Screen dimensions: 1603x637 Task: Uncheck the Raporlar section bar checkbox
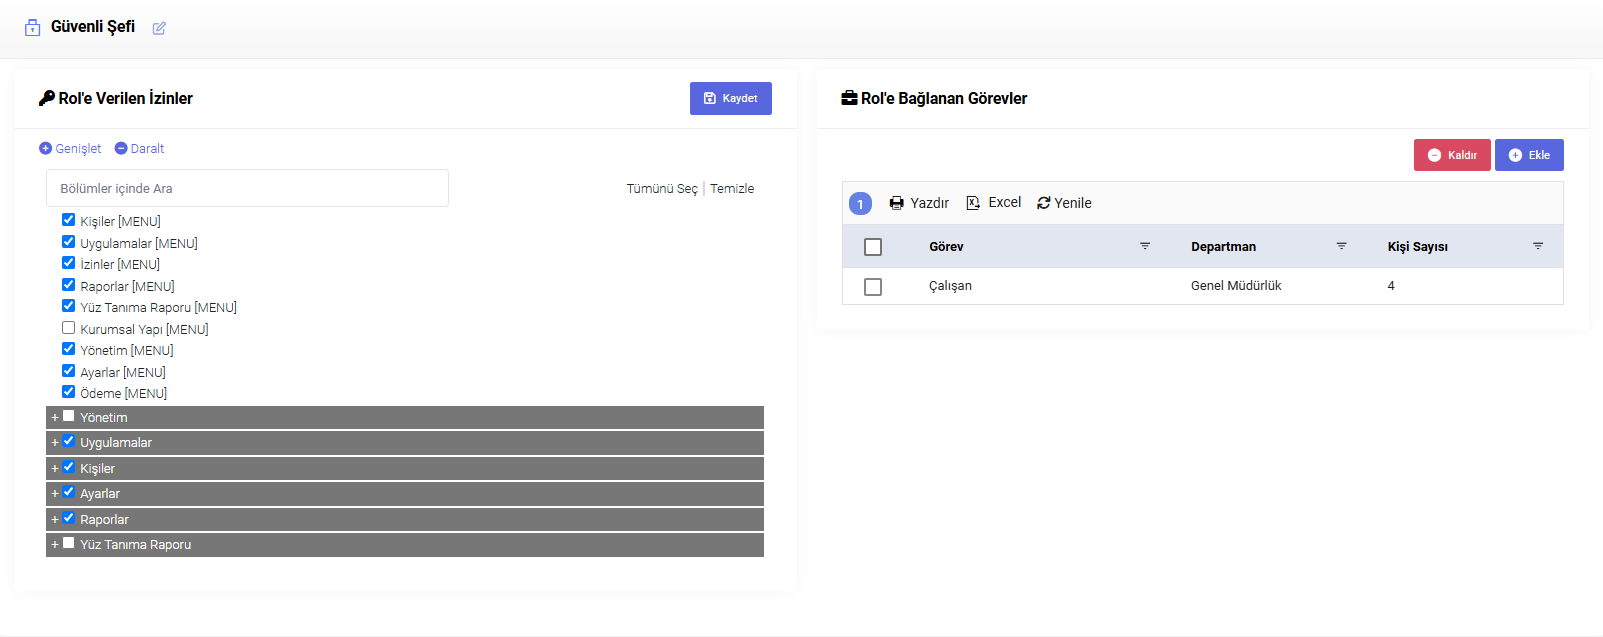pyautogui.click(x=69, y=518)
